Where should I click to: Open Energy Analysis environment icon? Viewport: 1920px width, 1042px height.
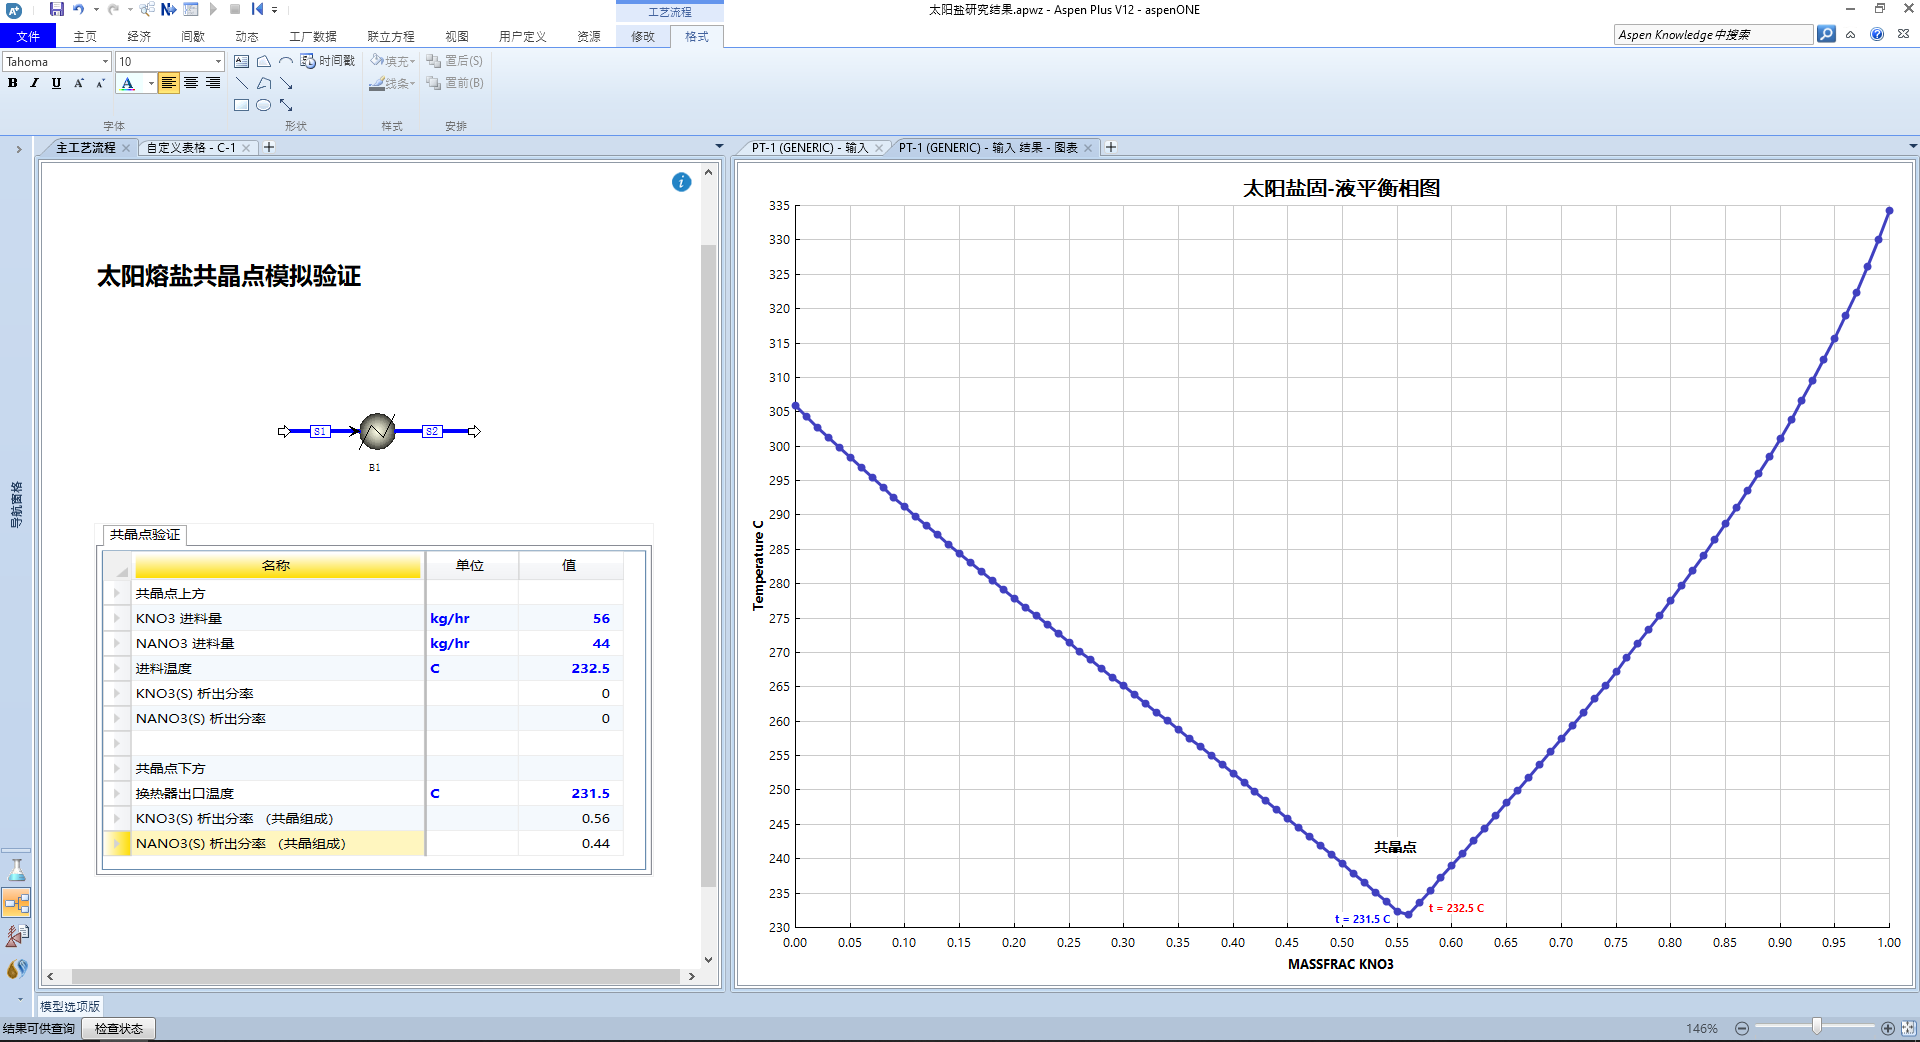(x=17, y=969)
